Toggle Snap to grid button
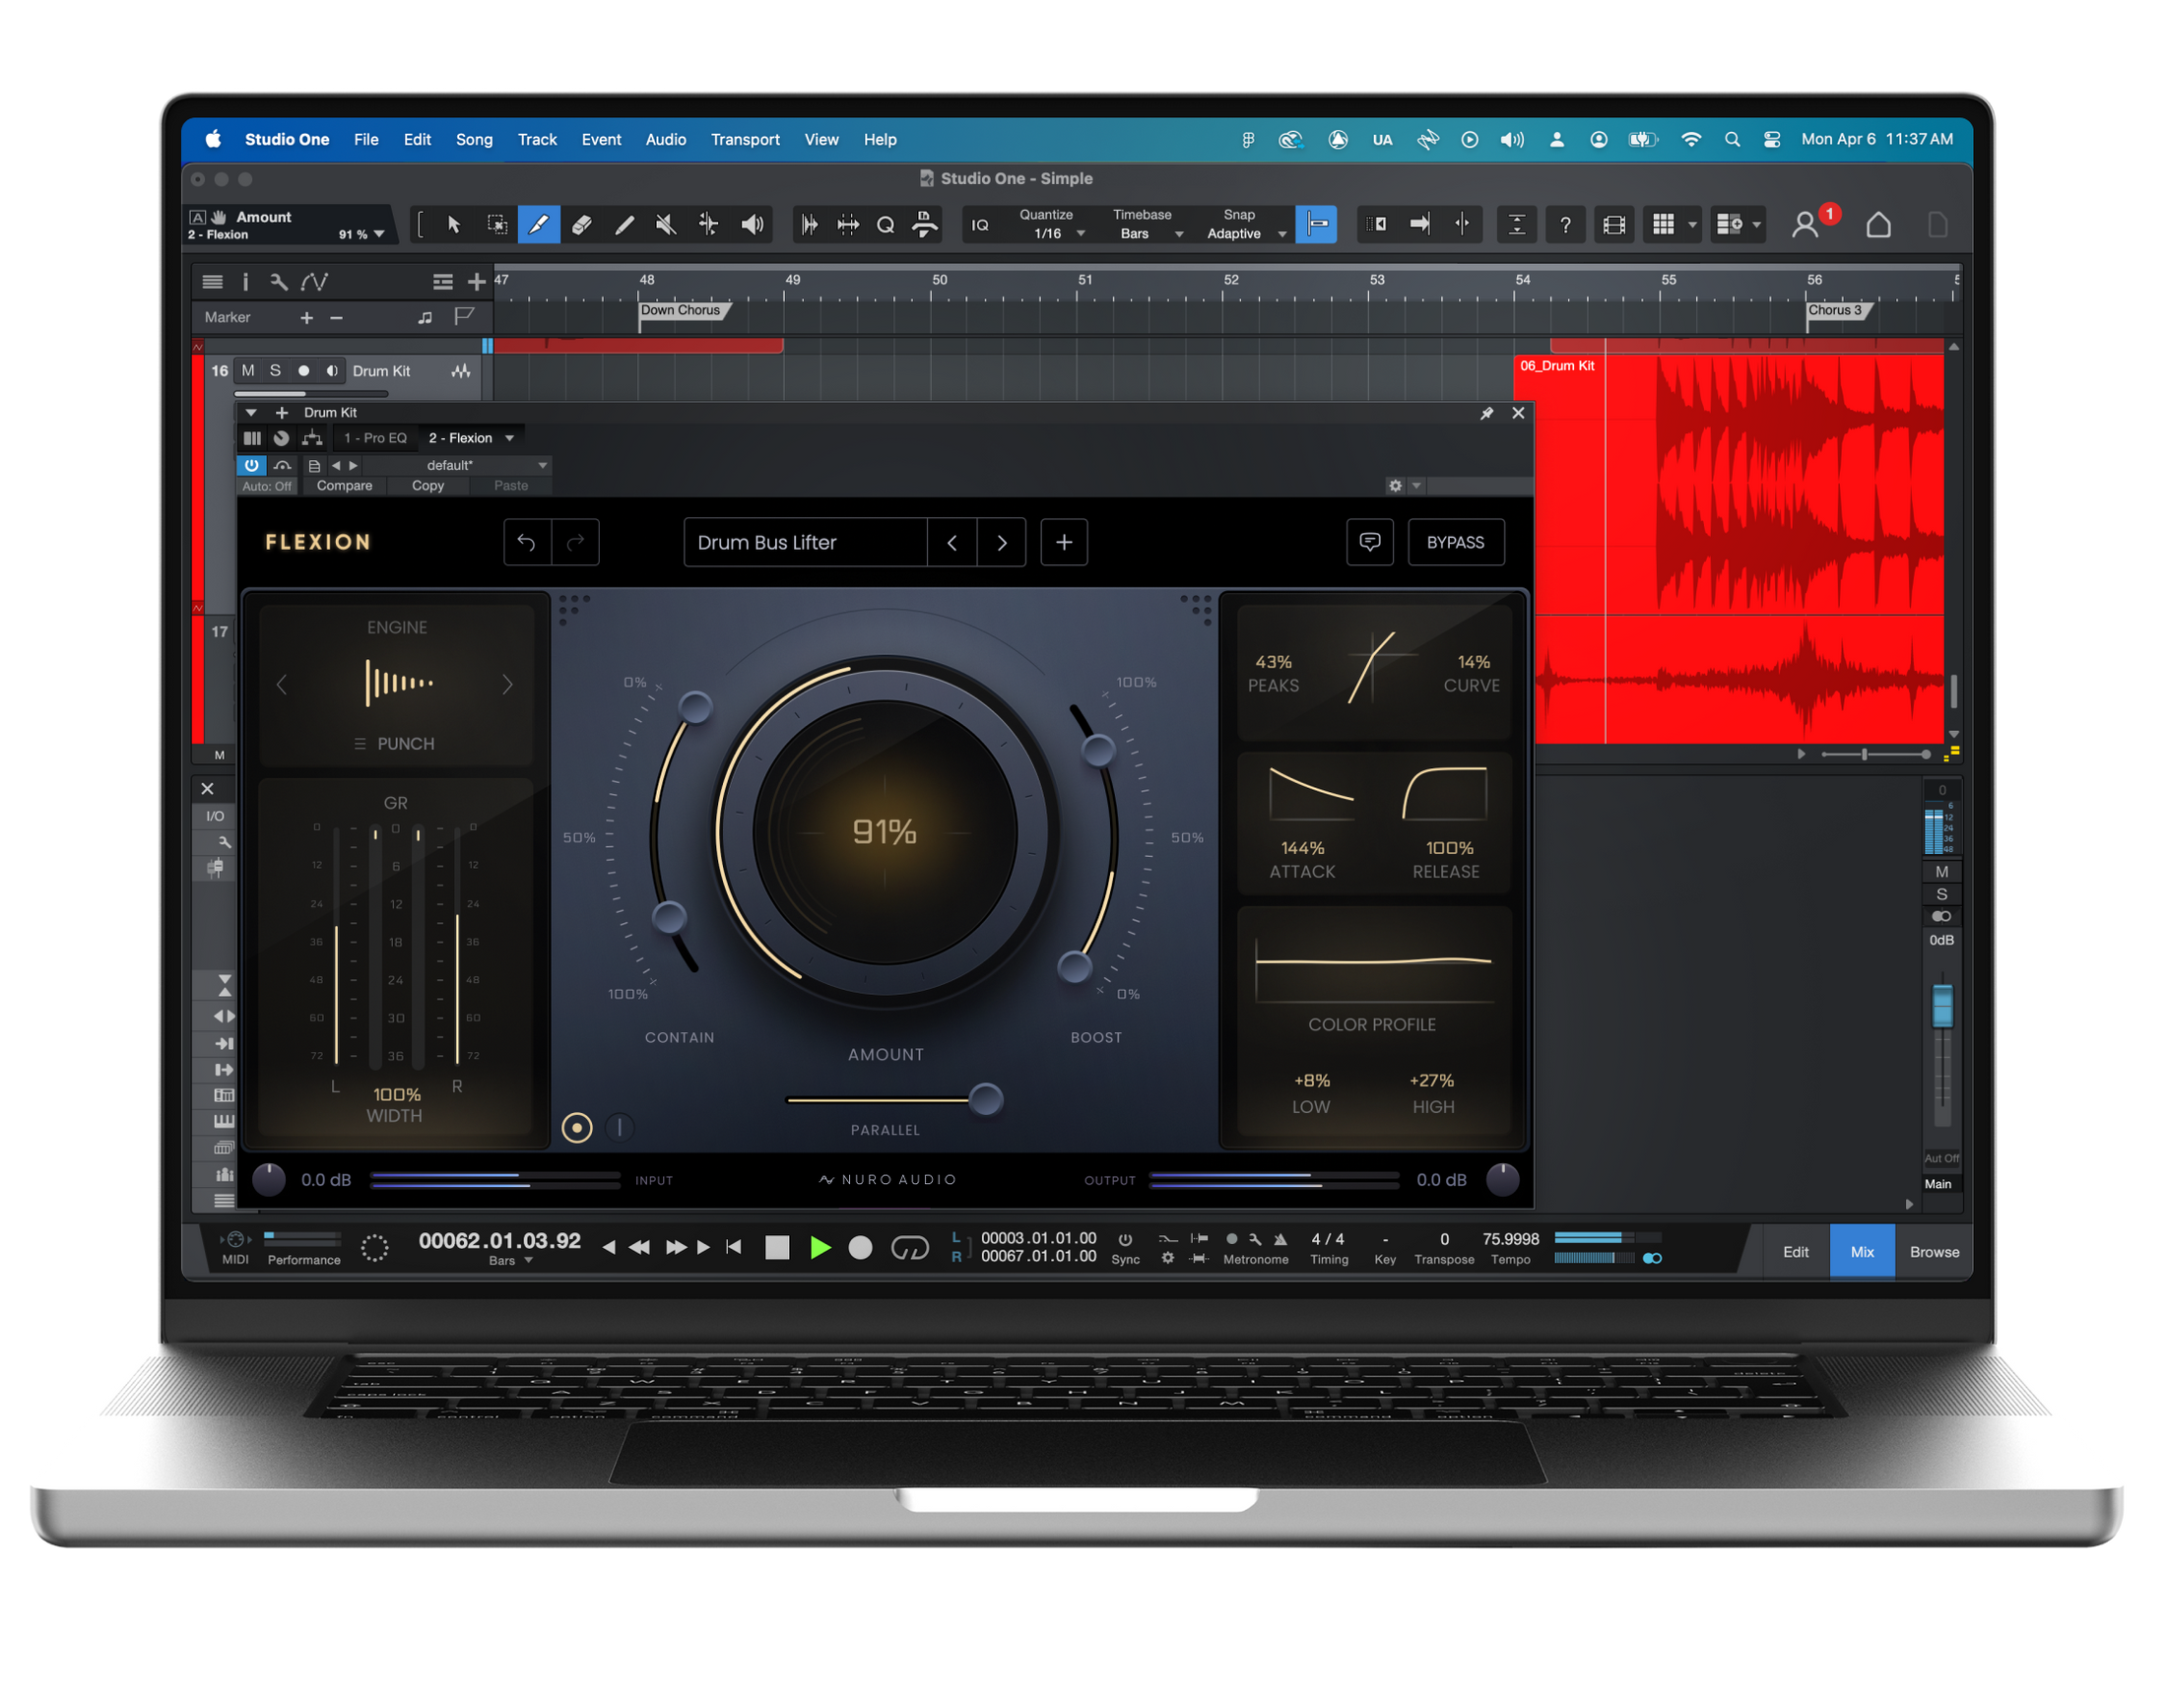Screen dimensions: 2167x1708 (x=1316, y=224)
